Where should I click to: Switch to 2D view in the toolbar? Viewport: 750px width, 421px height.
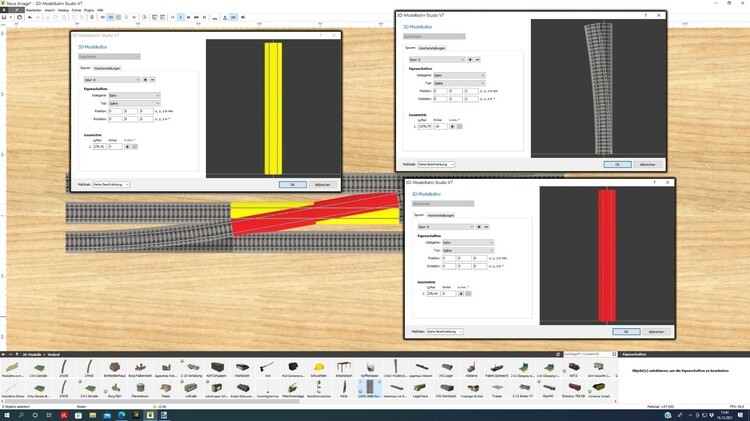(102, 17)
